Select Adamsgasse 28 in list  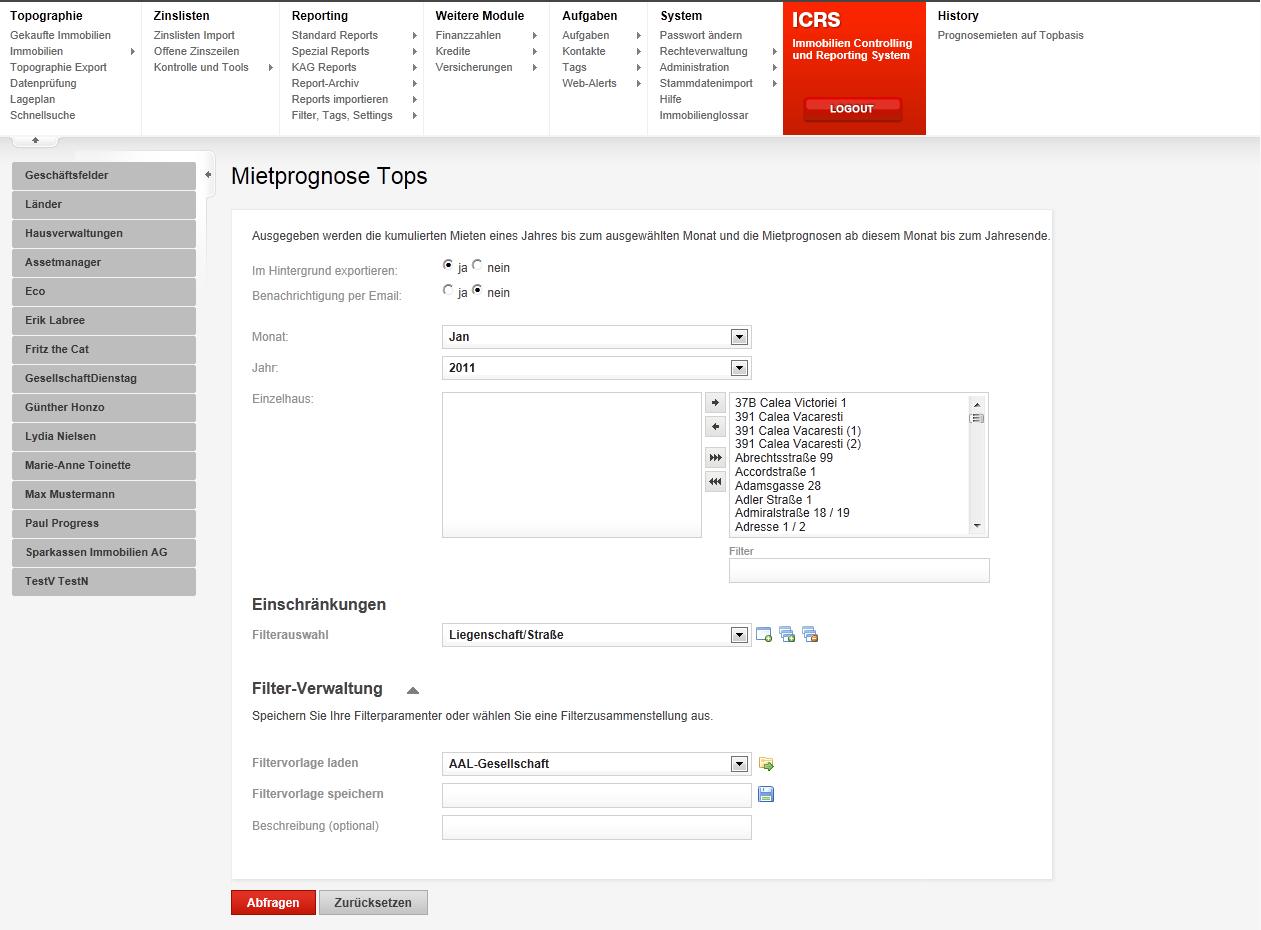click(778, 486)
